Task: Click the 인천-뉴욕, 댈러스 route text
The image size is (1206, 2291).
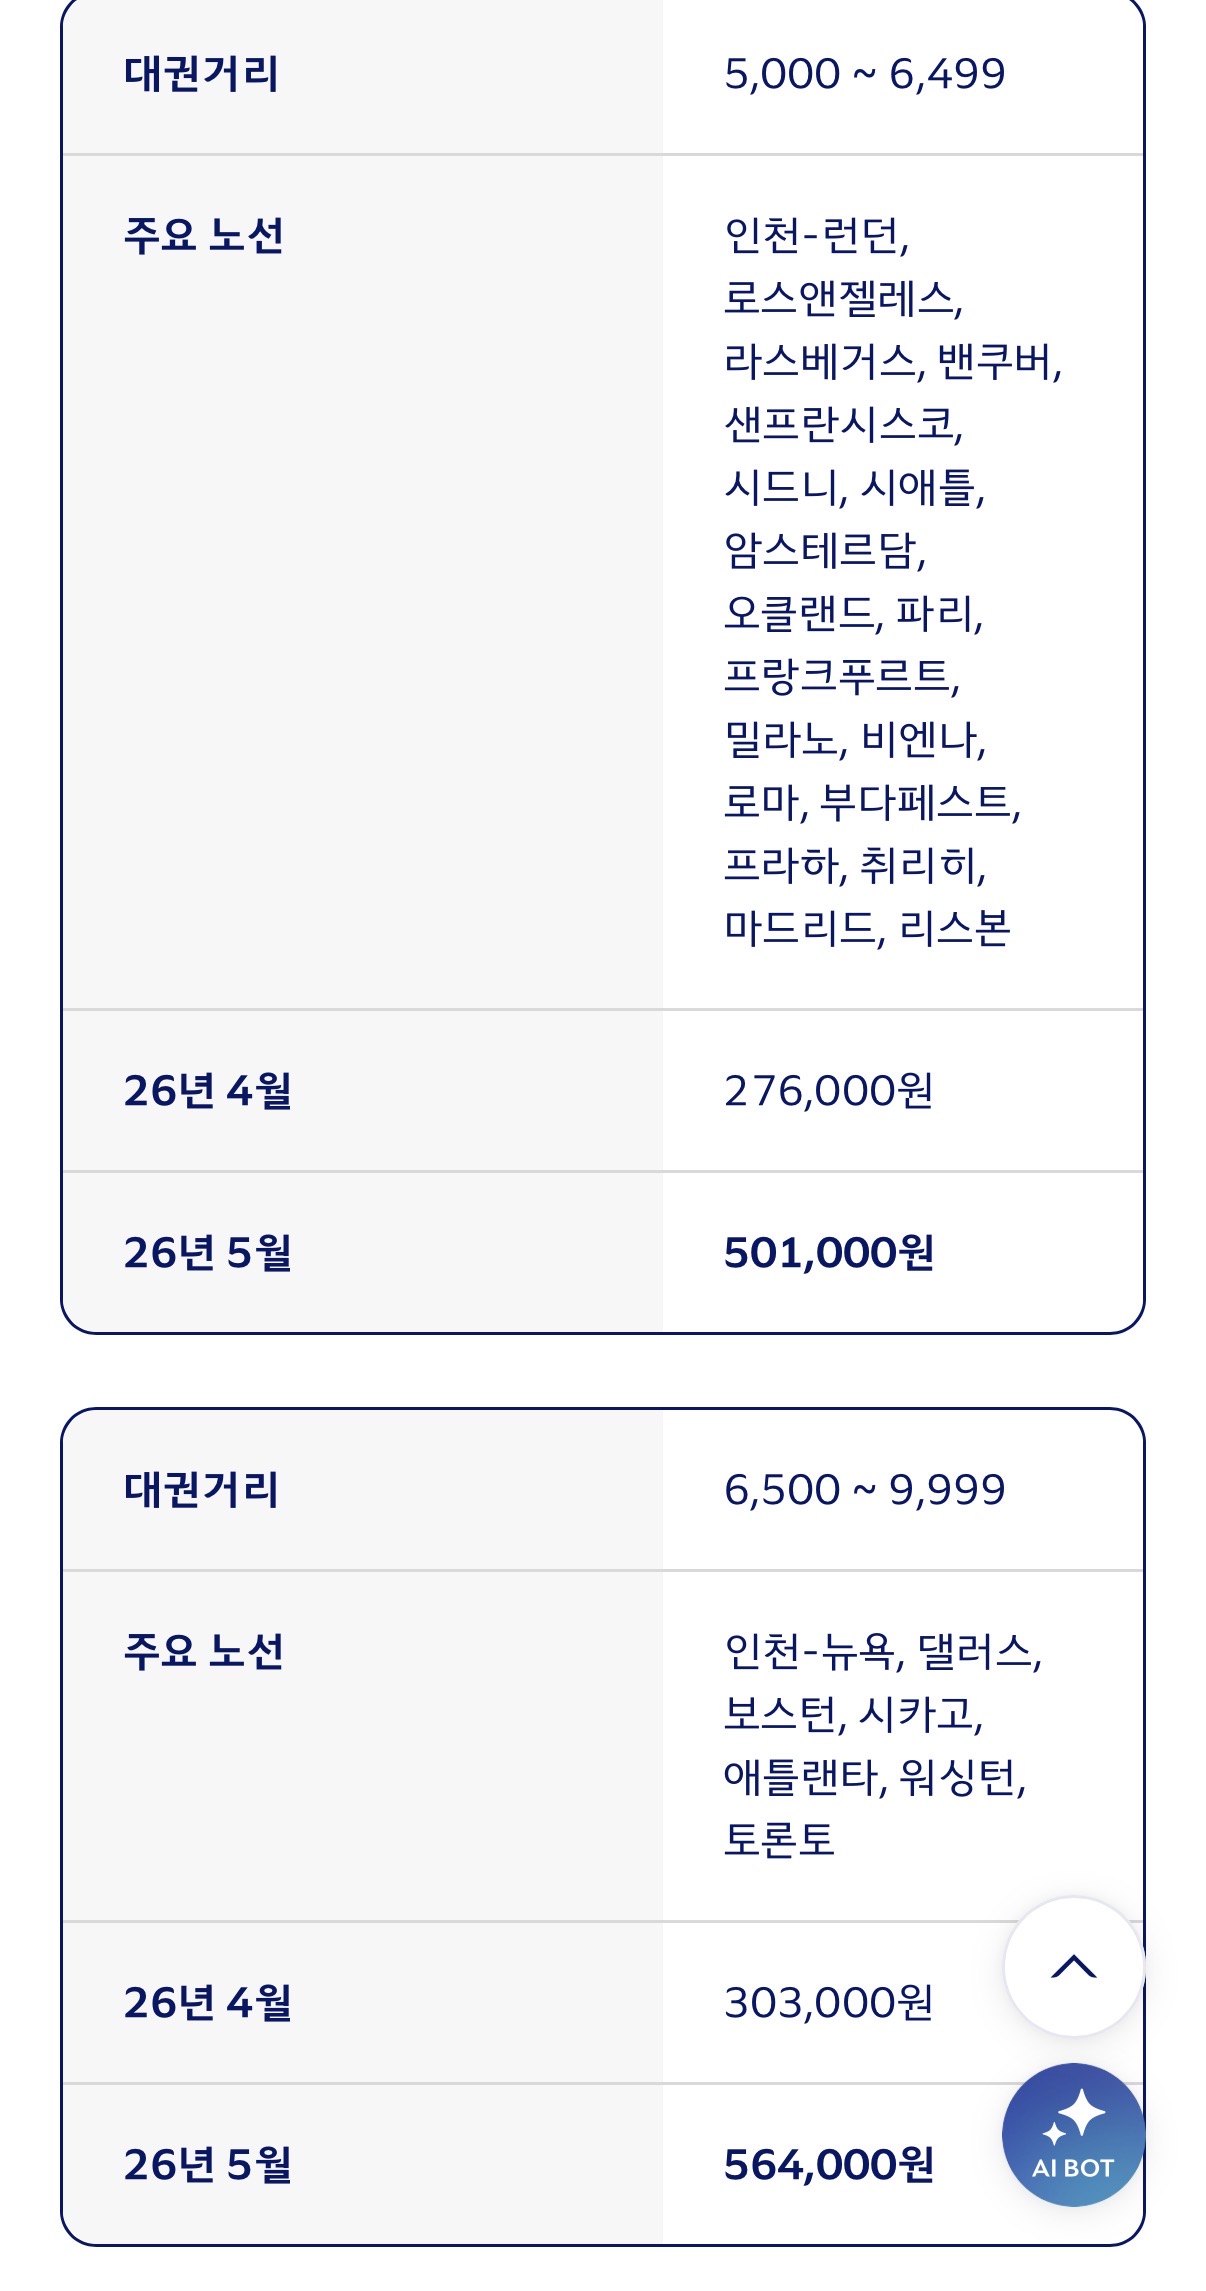Action: pyautogui.click(x=883, y=1652)
